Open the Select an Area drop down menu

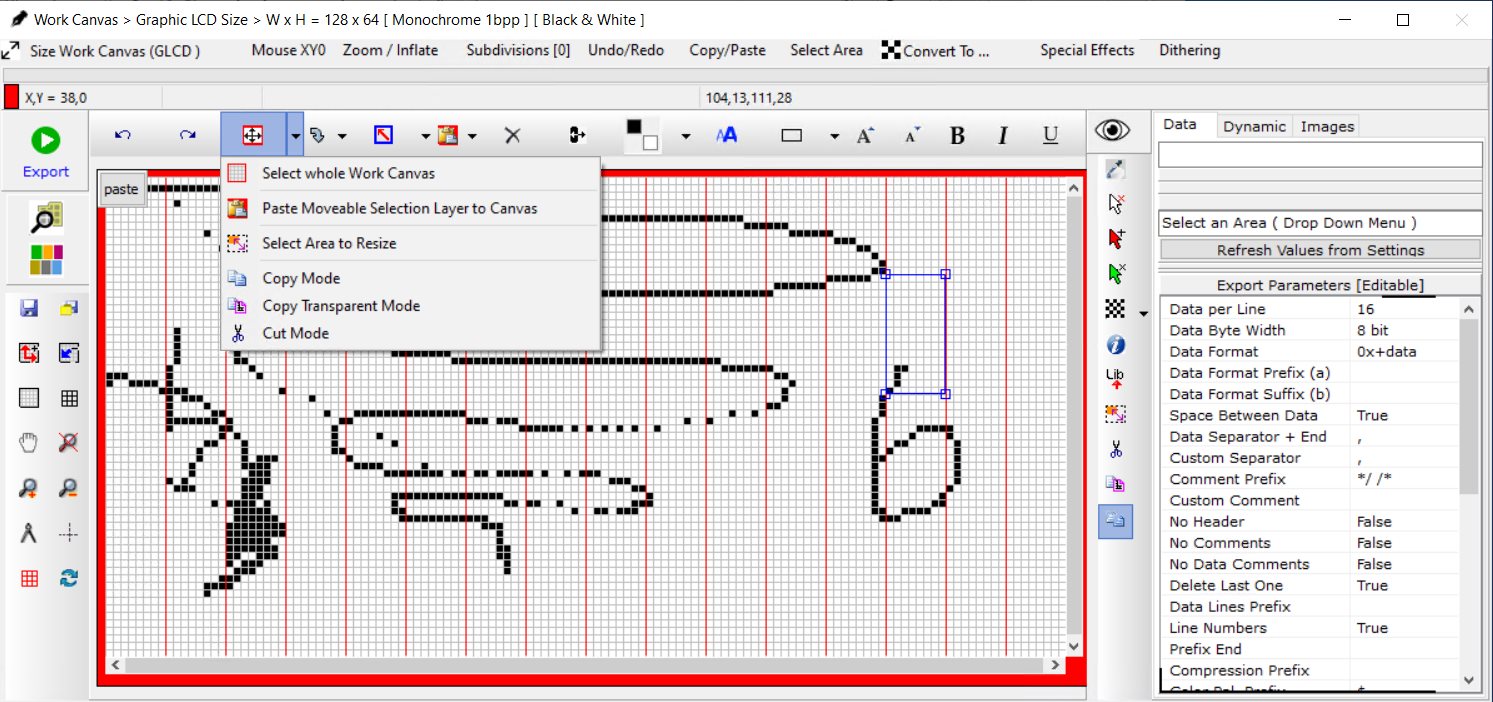pyautogui.click(x=1319, y=223)
